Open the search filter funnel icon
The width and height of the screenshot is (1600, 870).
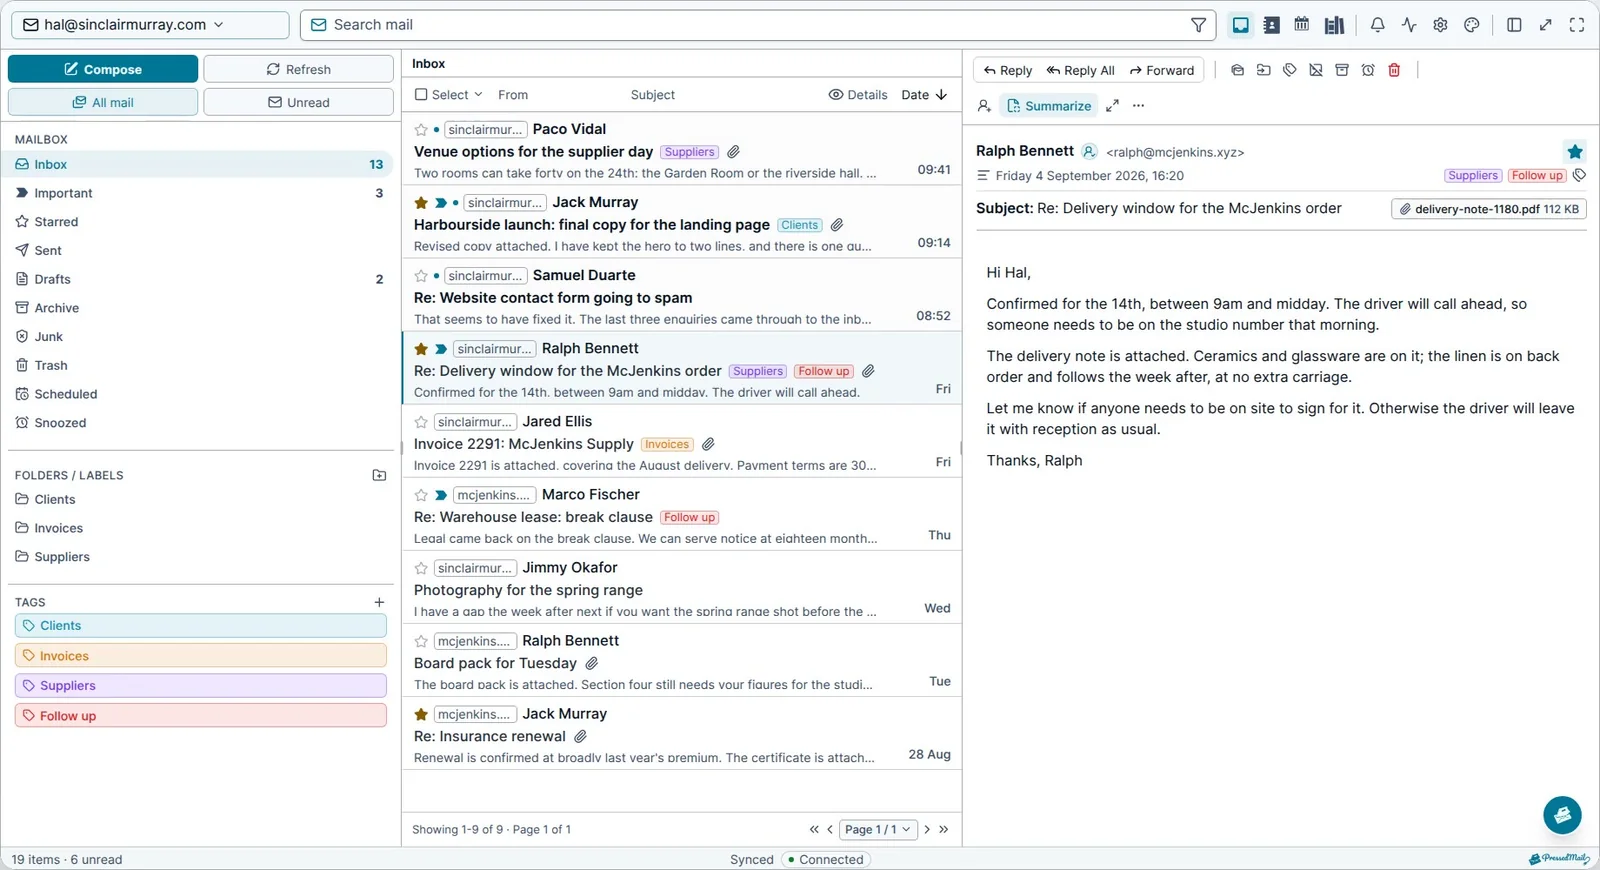click(x=1198, y=25)
